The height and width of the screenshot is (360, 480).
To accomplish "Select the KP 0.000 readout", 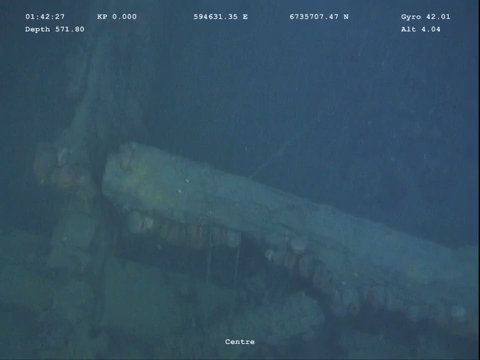I will 117,17.
